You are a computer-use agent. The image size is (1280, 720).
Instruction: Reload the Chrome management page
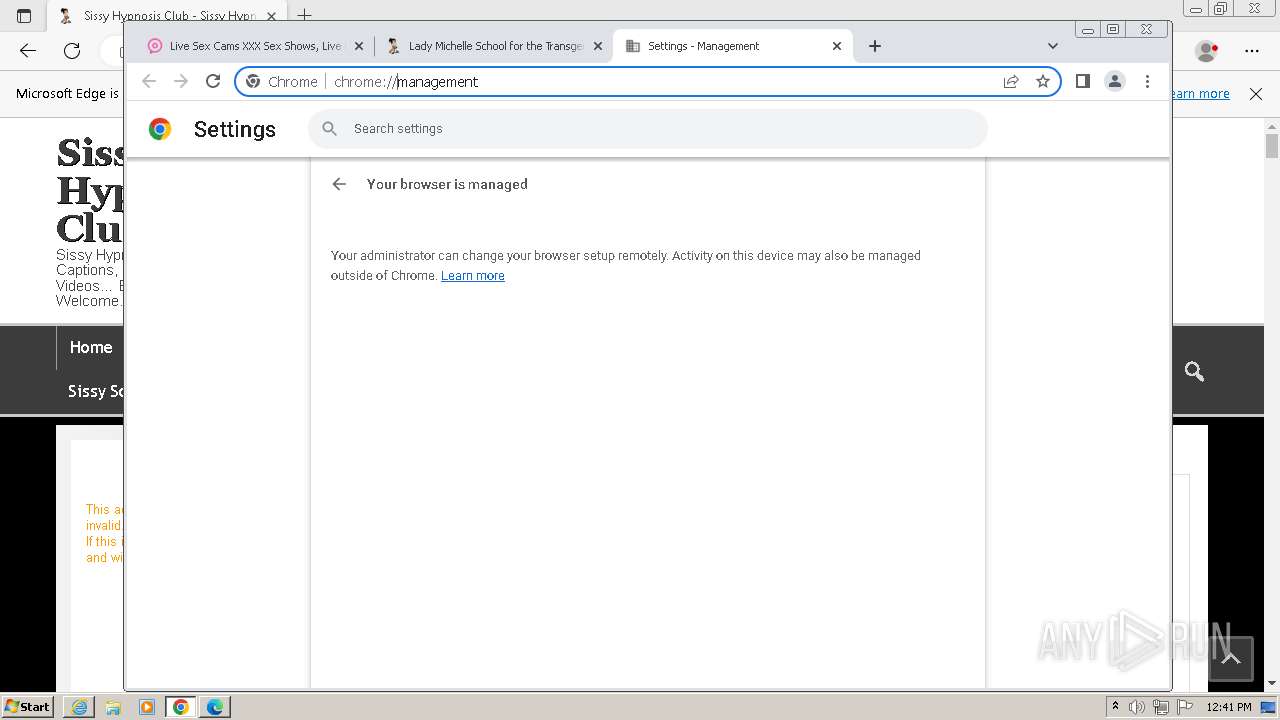213,81
